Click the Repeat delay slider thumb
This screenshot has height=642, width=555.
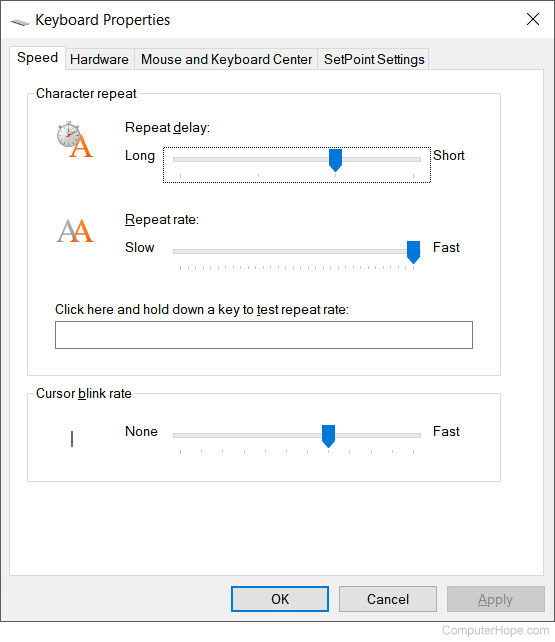[335, 160]
